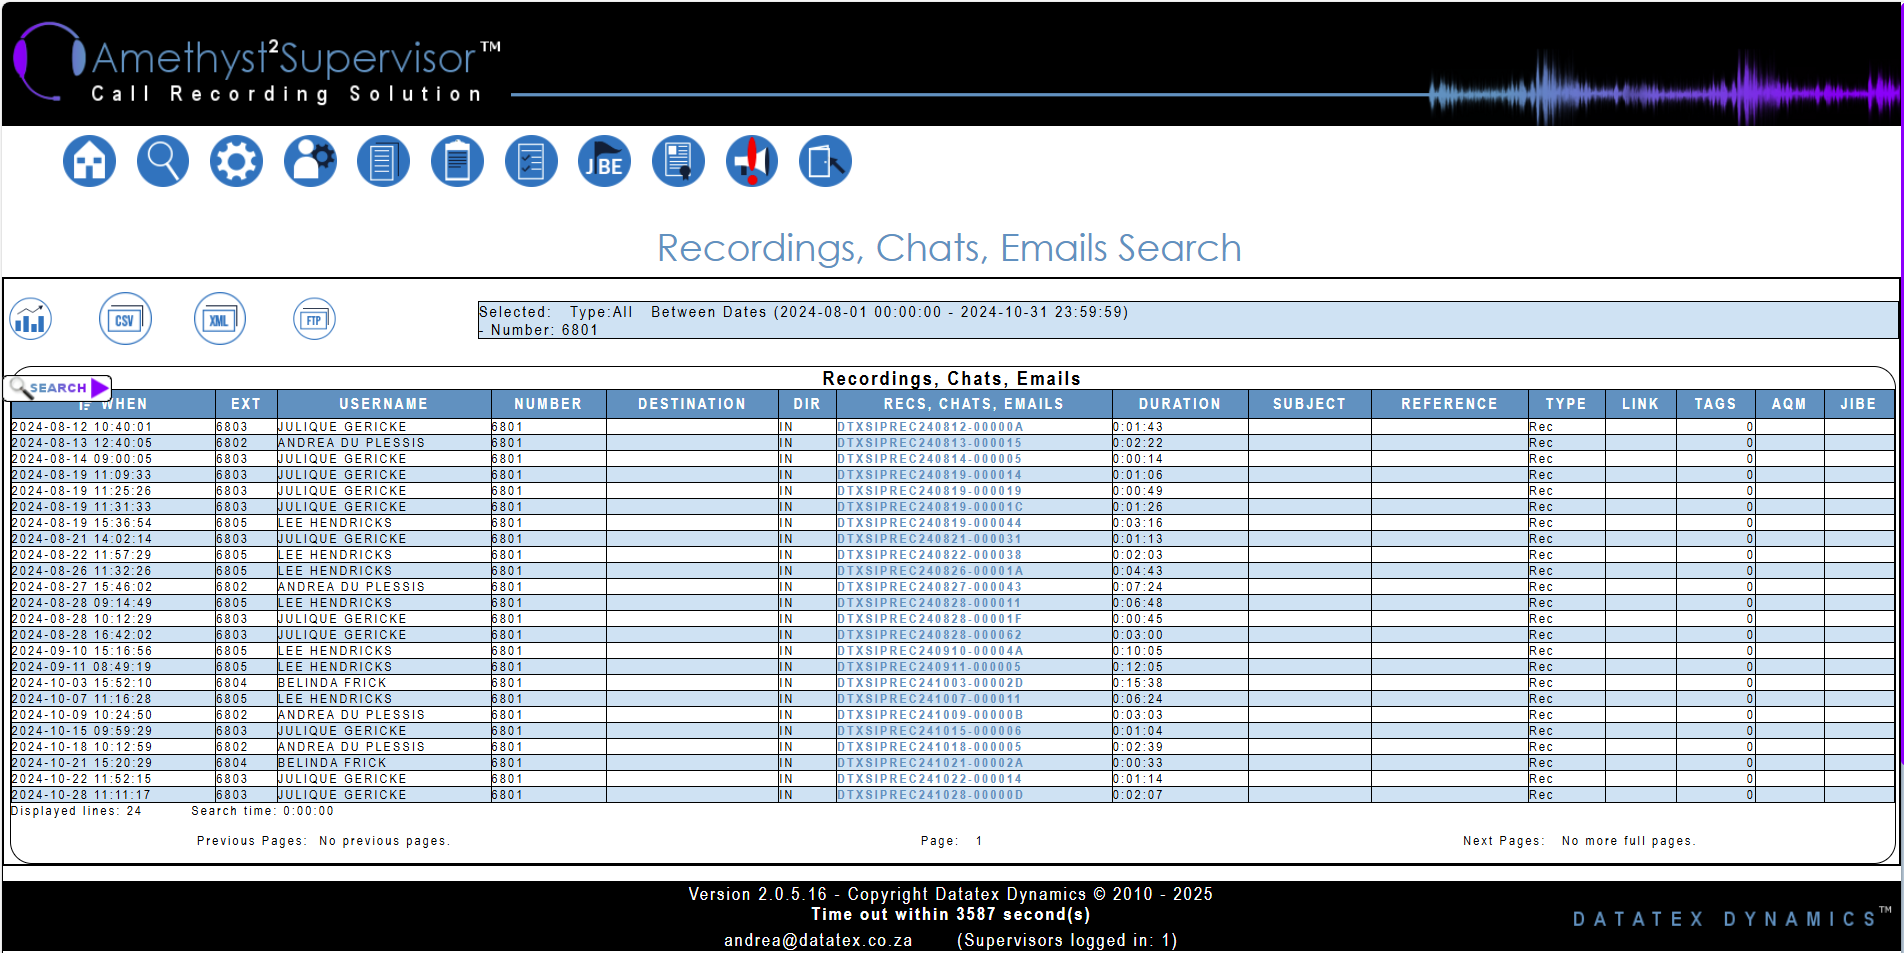
Task: Click the logout door icon
Action: click(x=825, y=161)
